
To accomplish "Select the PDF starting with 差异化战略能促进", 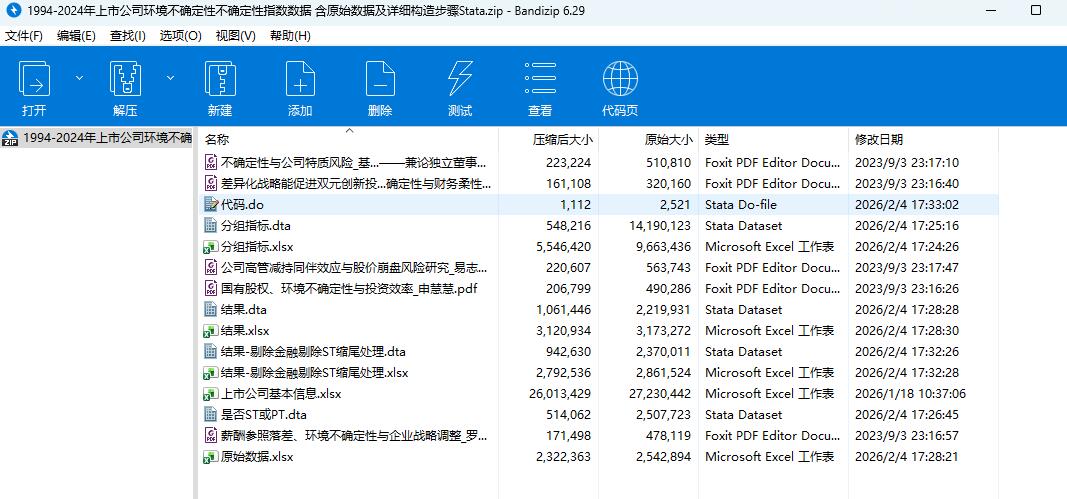I will [356, 183].
